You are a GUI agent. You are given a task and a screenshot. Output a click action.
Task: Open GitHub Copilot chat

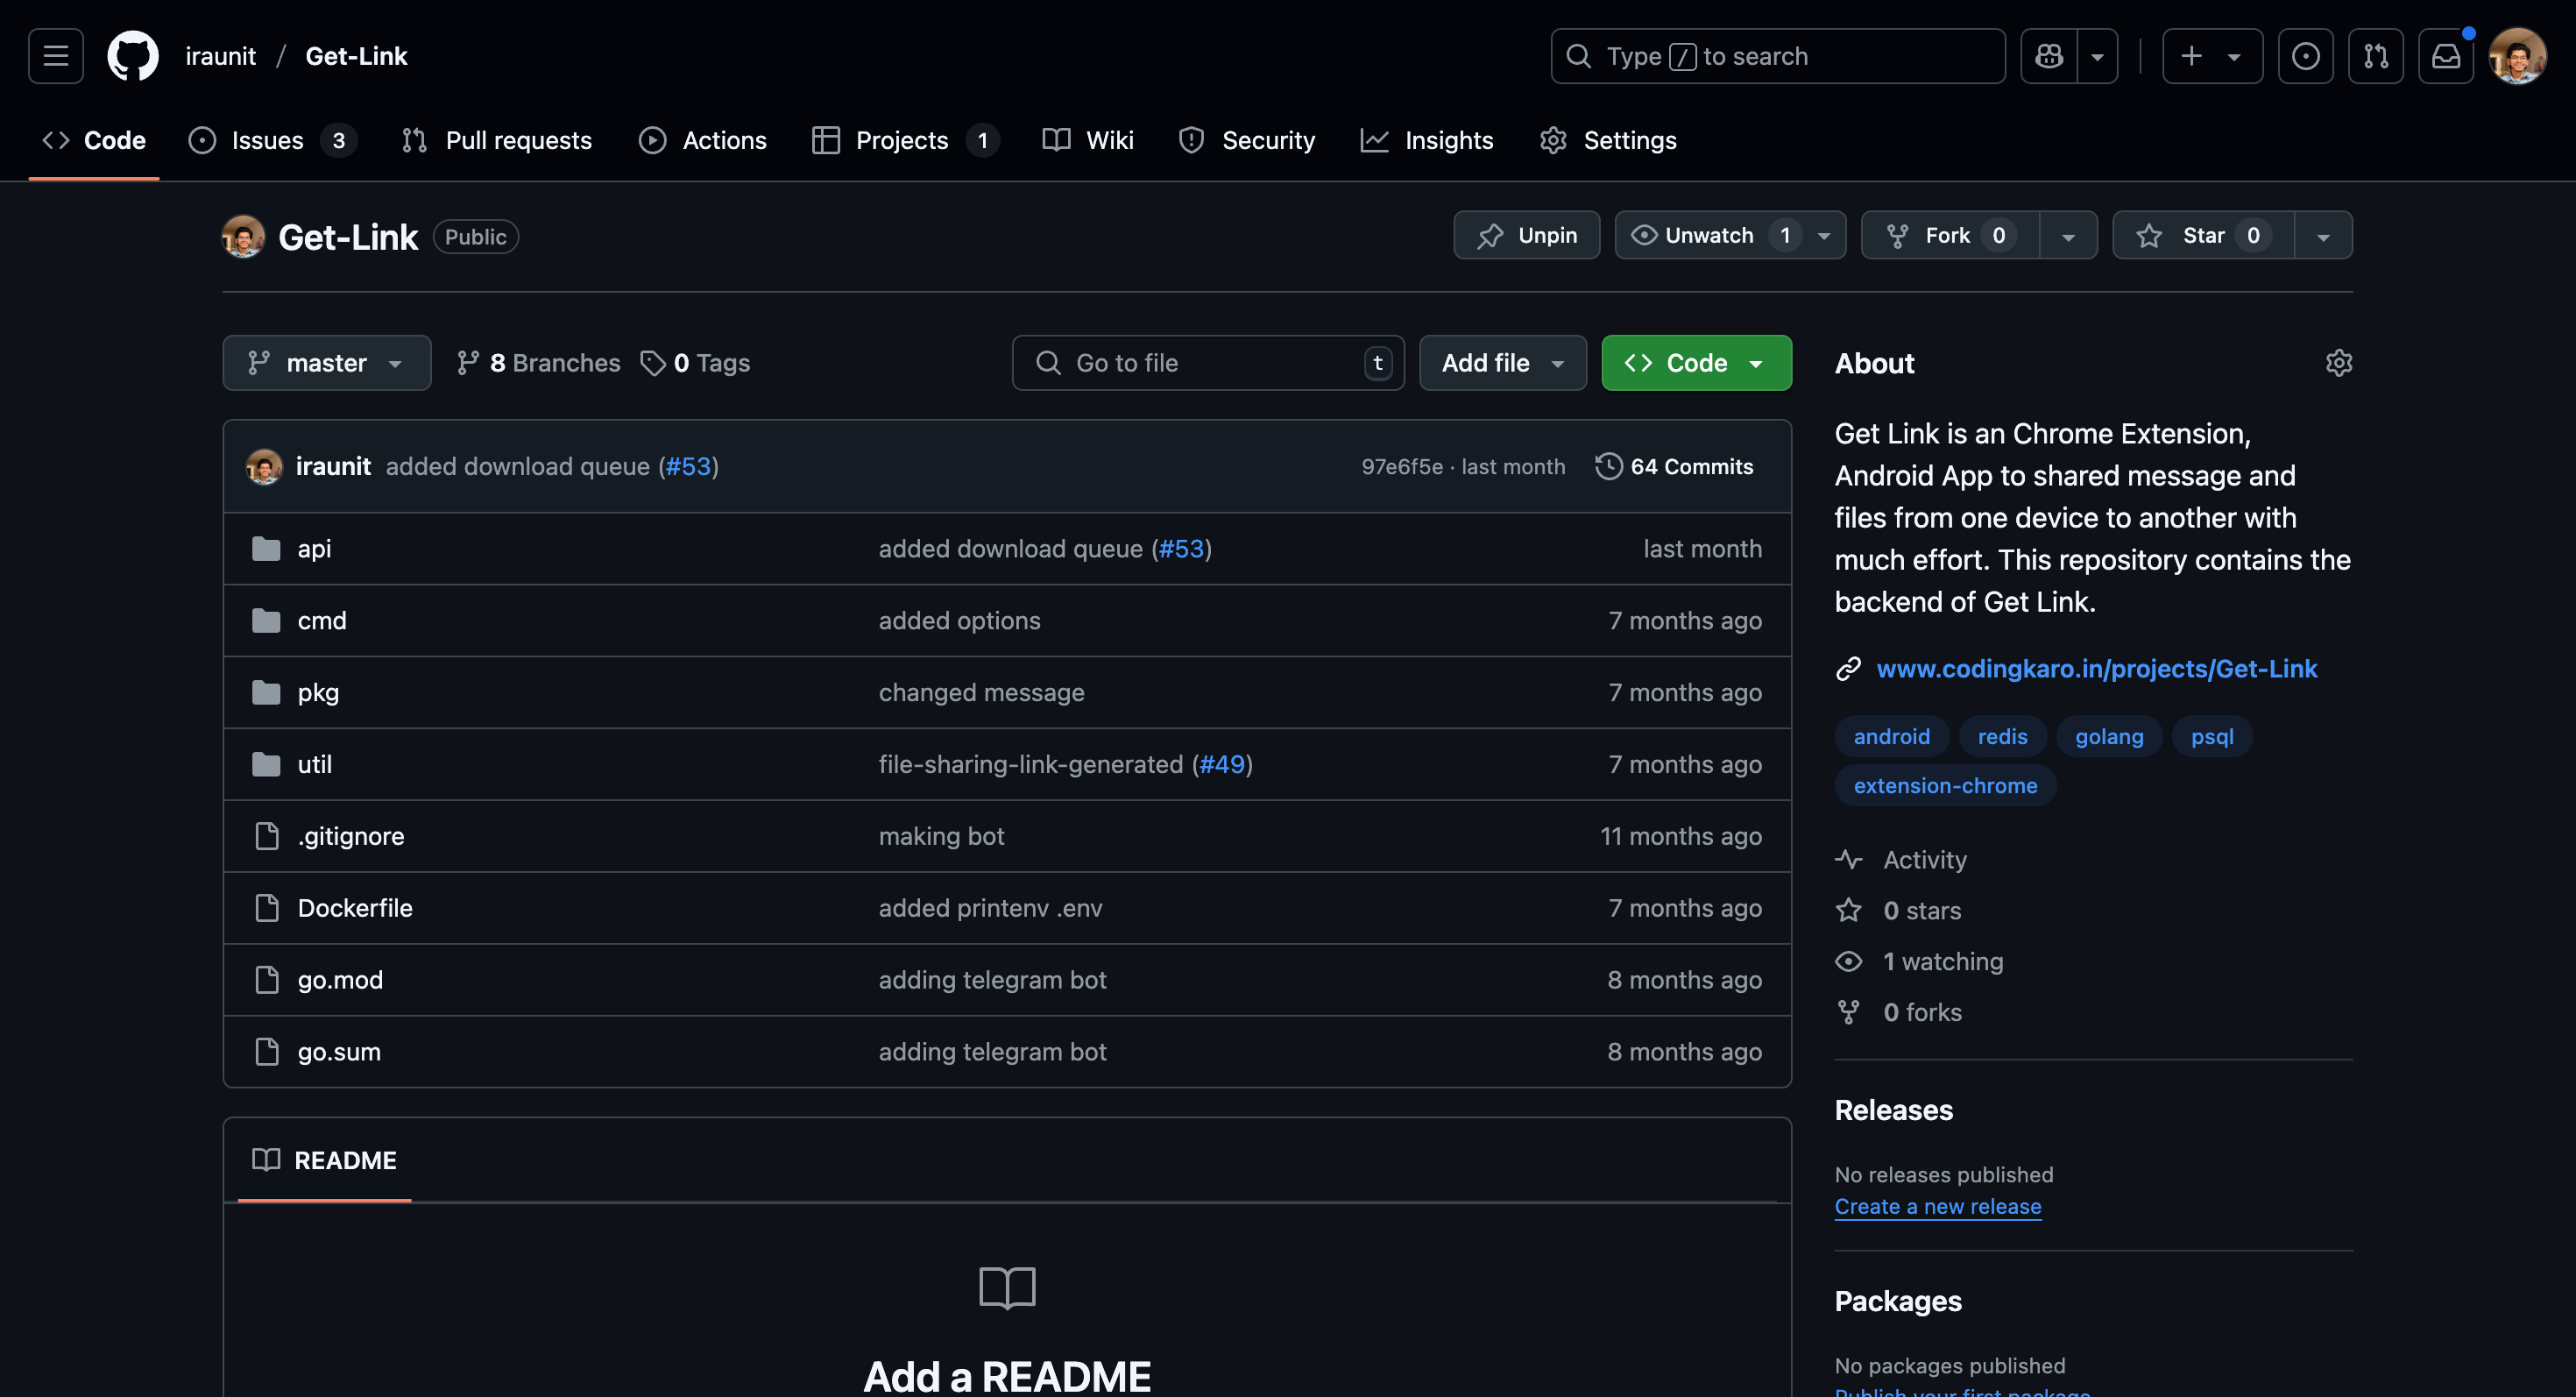point(2048,55)
